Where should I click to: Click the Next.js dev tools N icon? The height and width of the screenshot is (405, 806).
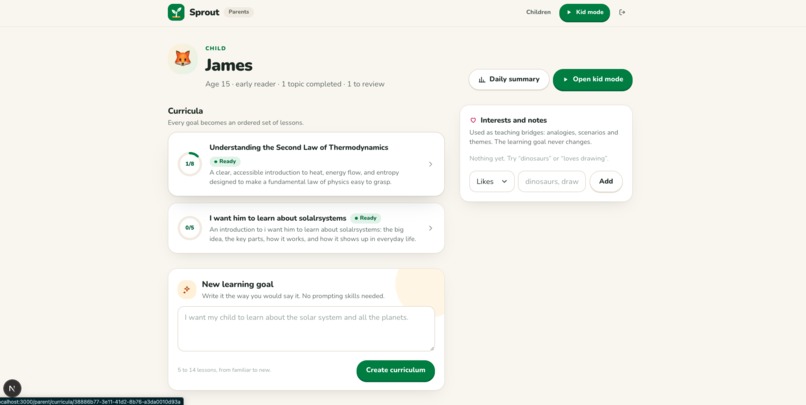click(12, 388)
